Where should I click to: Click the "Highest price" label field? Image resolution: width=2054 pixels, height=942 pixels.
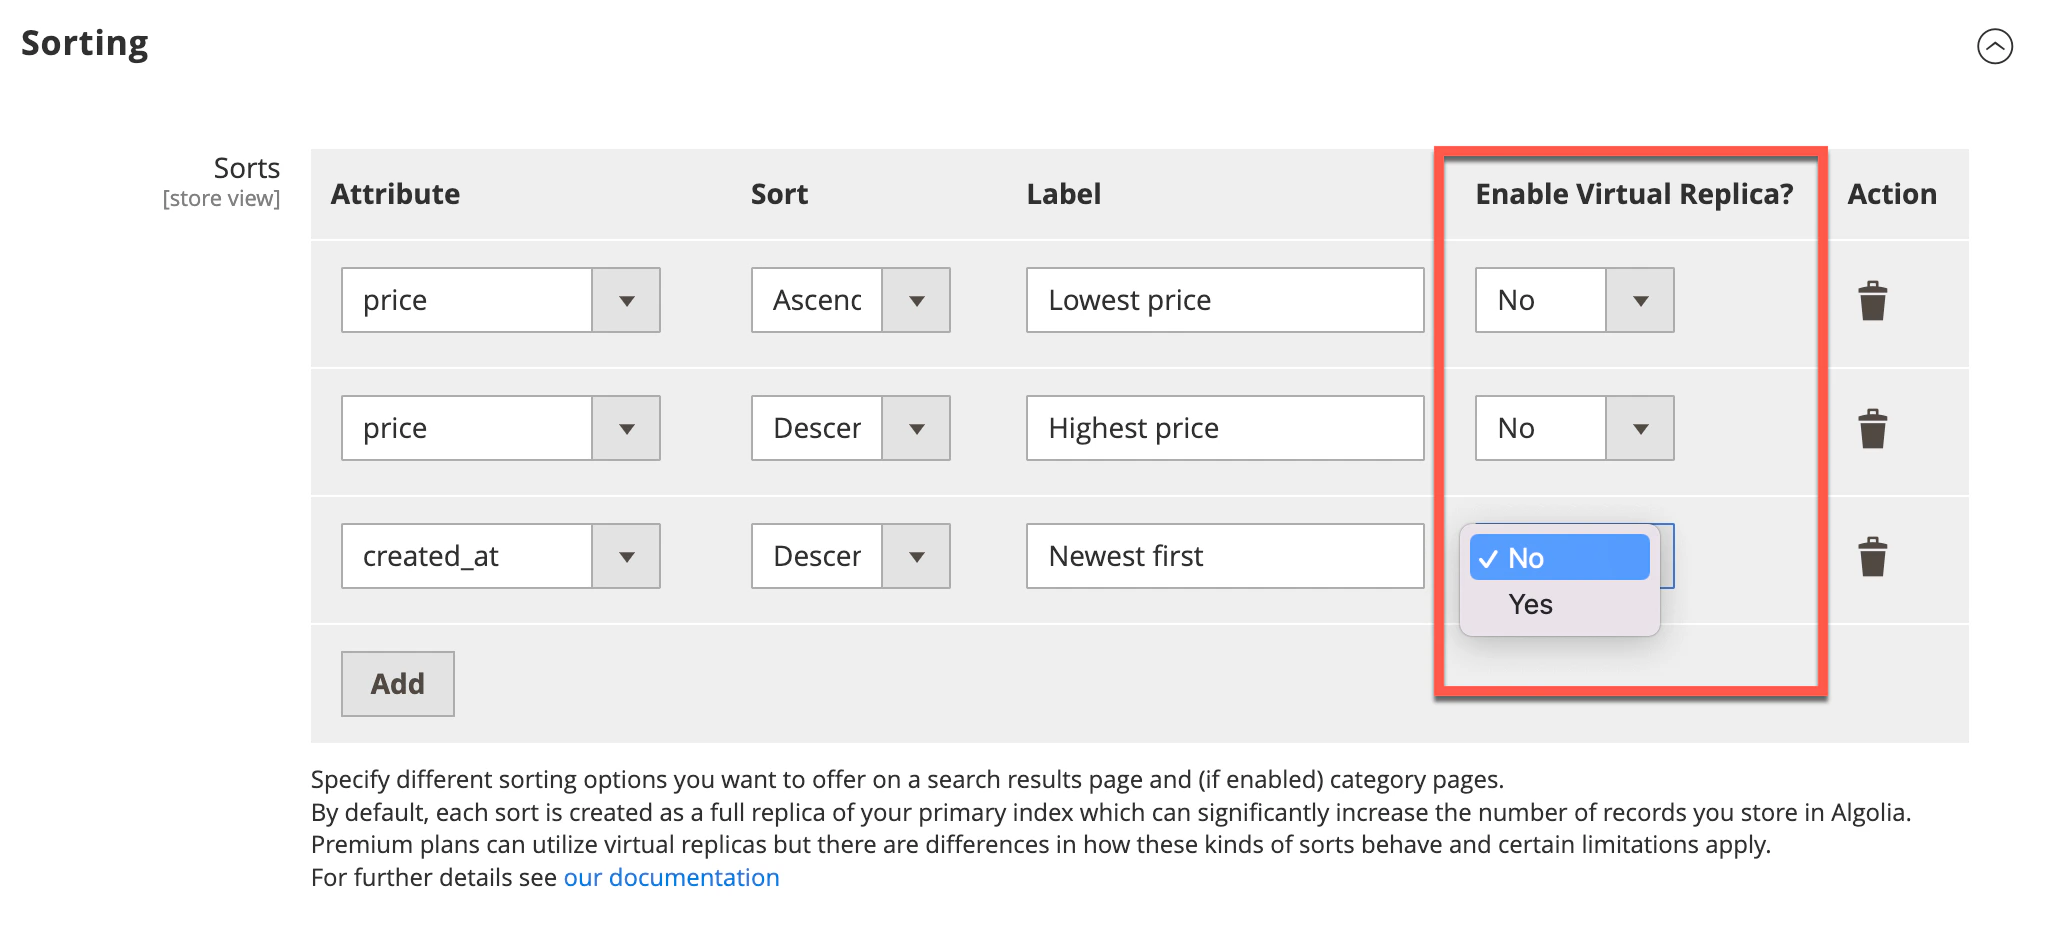[x=1224, y=428]
